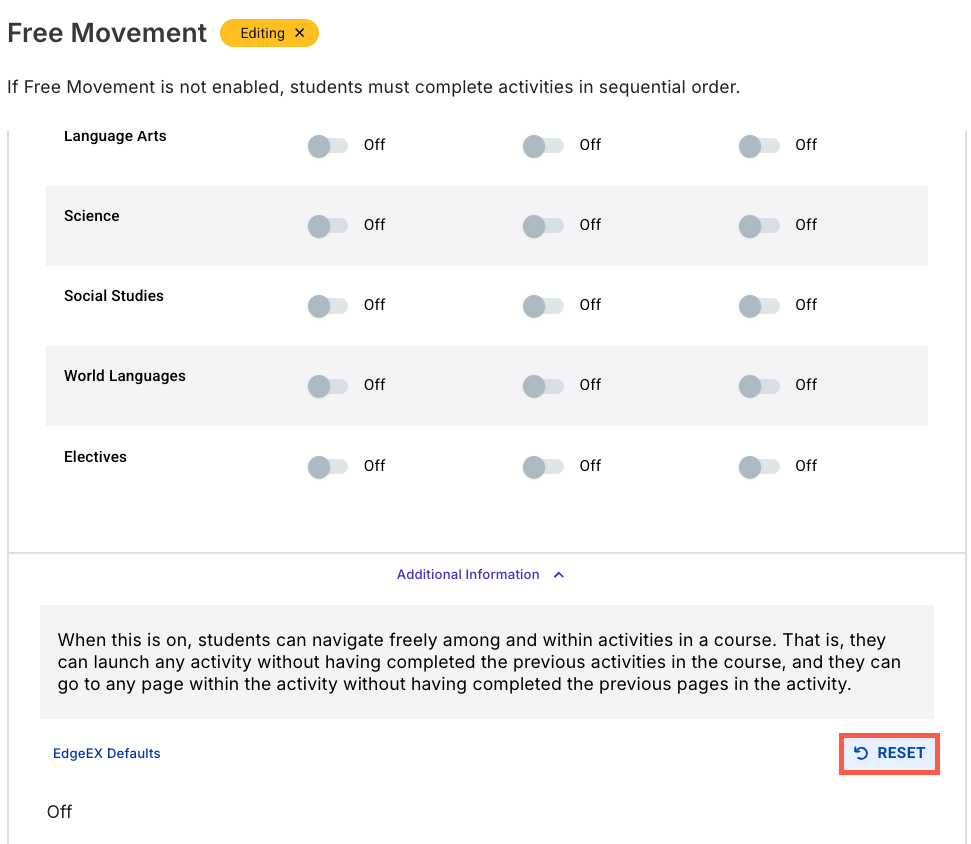Close the Editing badge with the X icon
This screenshot has height=844, width=971.
300,33
